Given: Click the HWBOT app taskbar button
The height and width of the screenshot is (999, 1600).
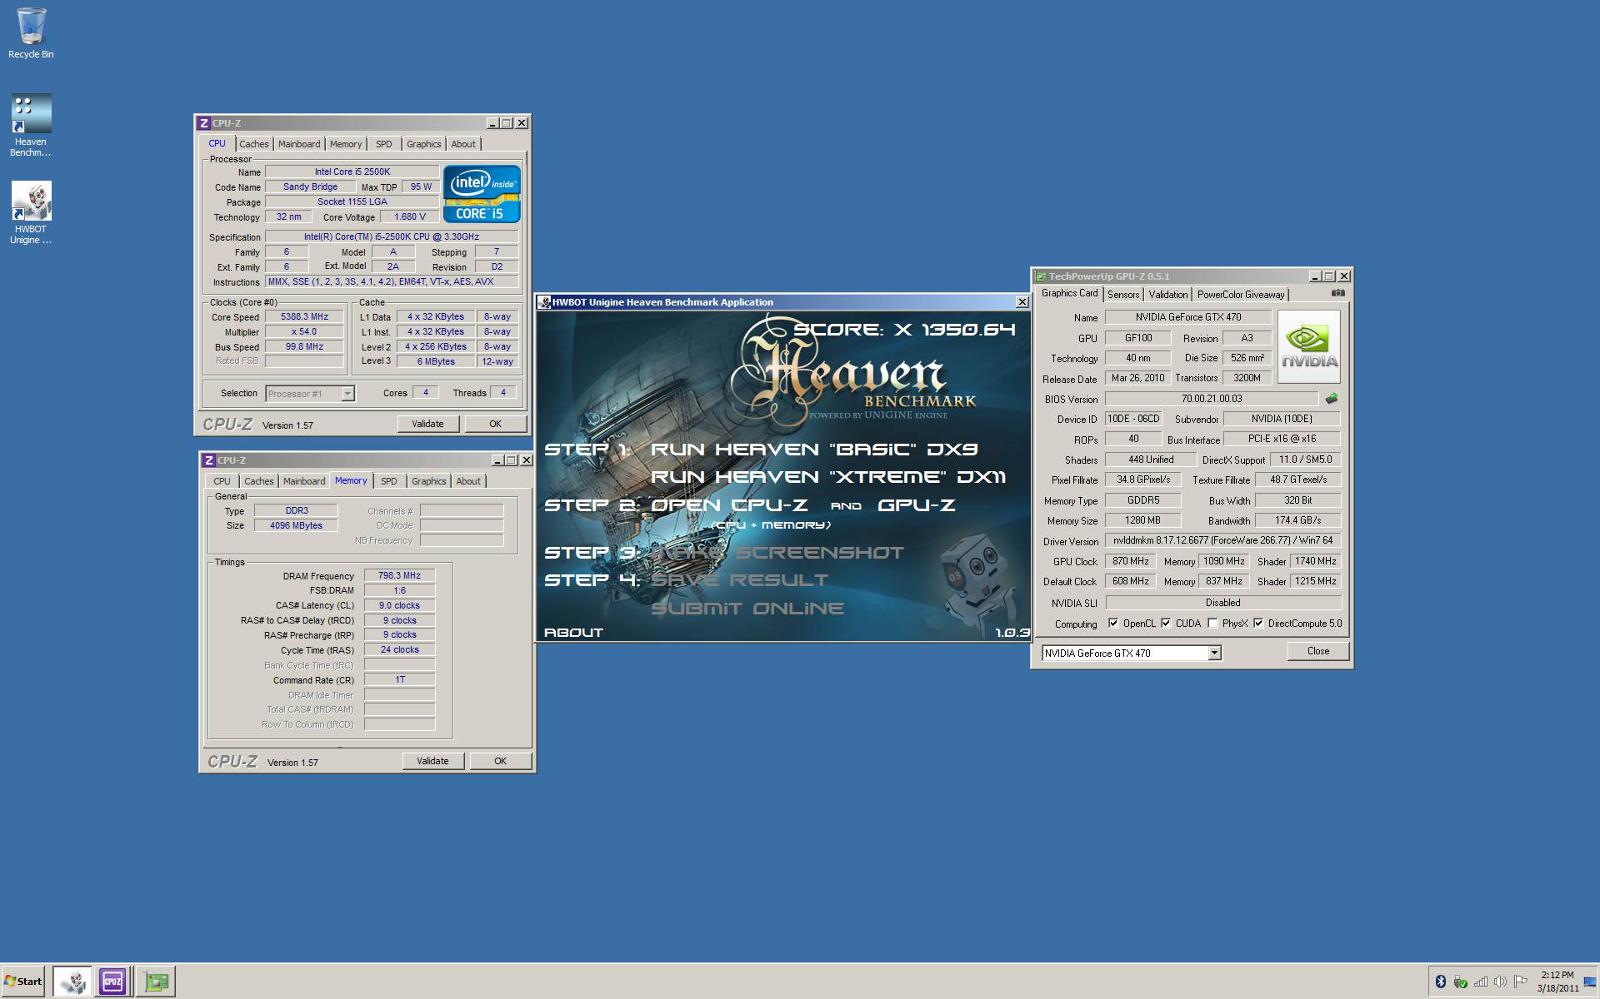Looking at the screenshot, I should point(72,981).
